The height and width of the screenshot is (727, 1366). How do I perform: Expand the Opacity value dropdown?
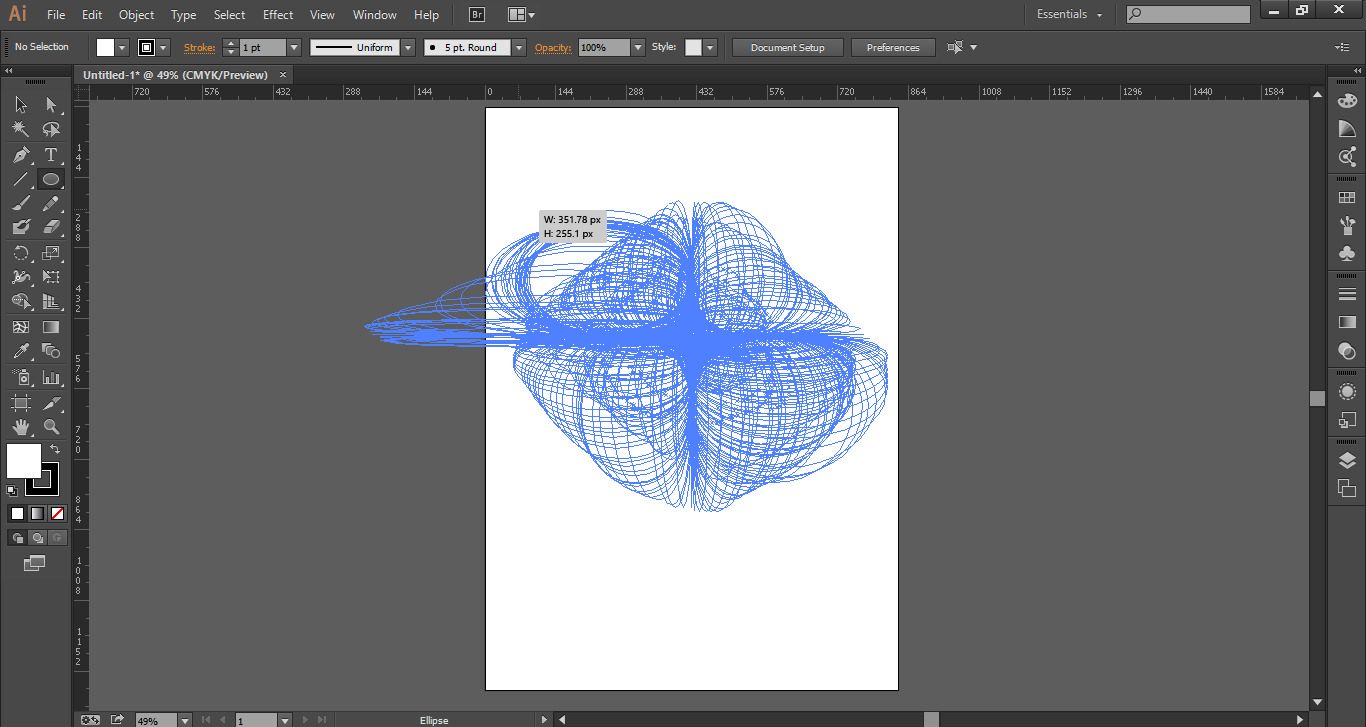point(639,47)
